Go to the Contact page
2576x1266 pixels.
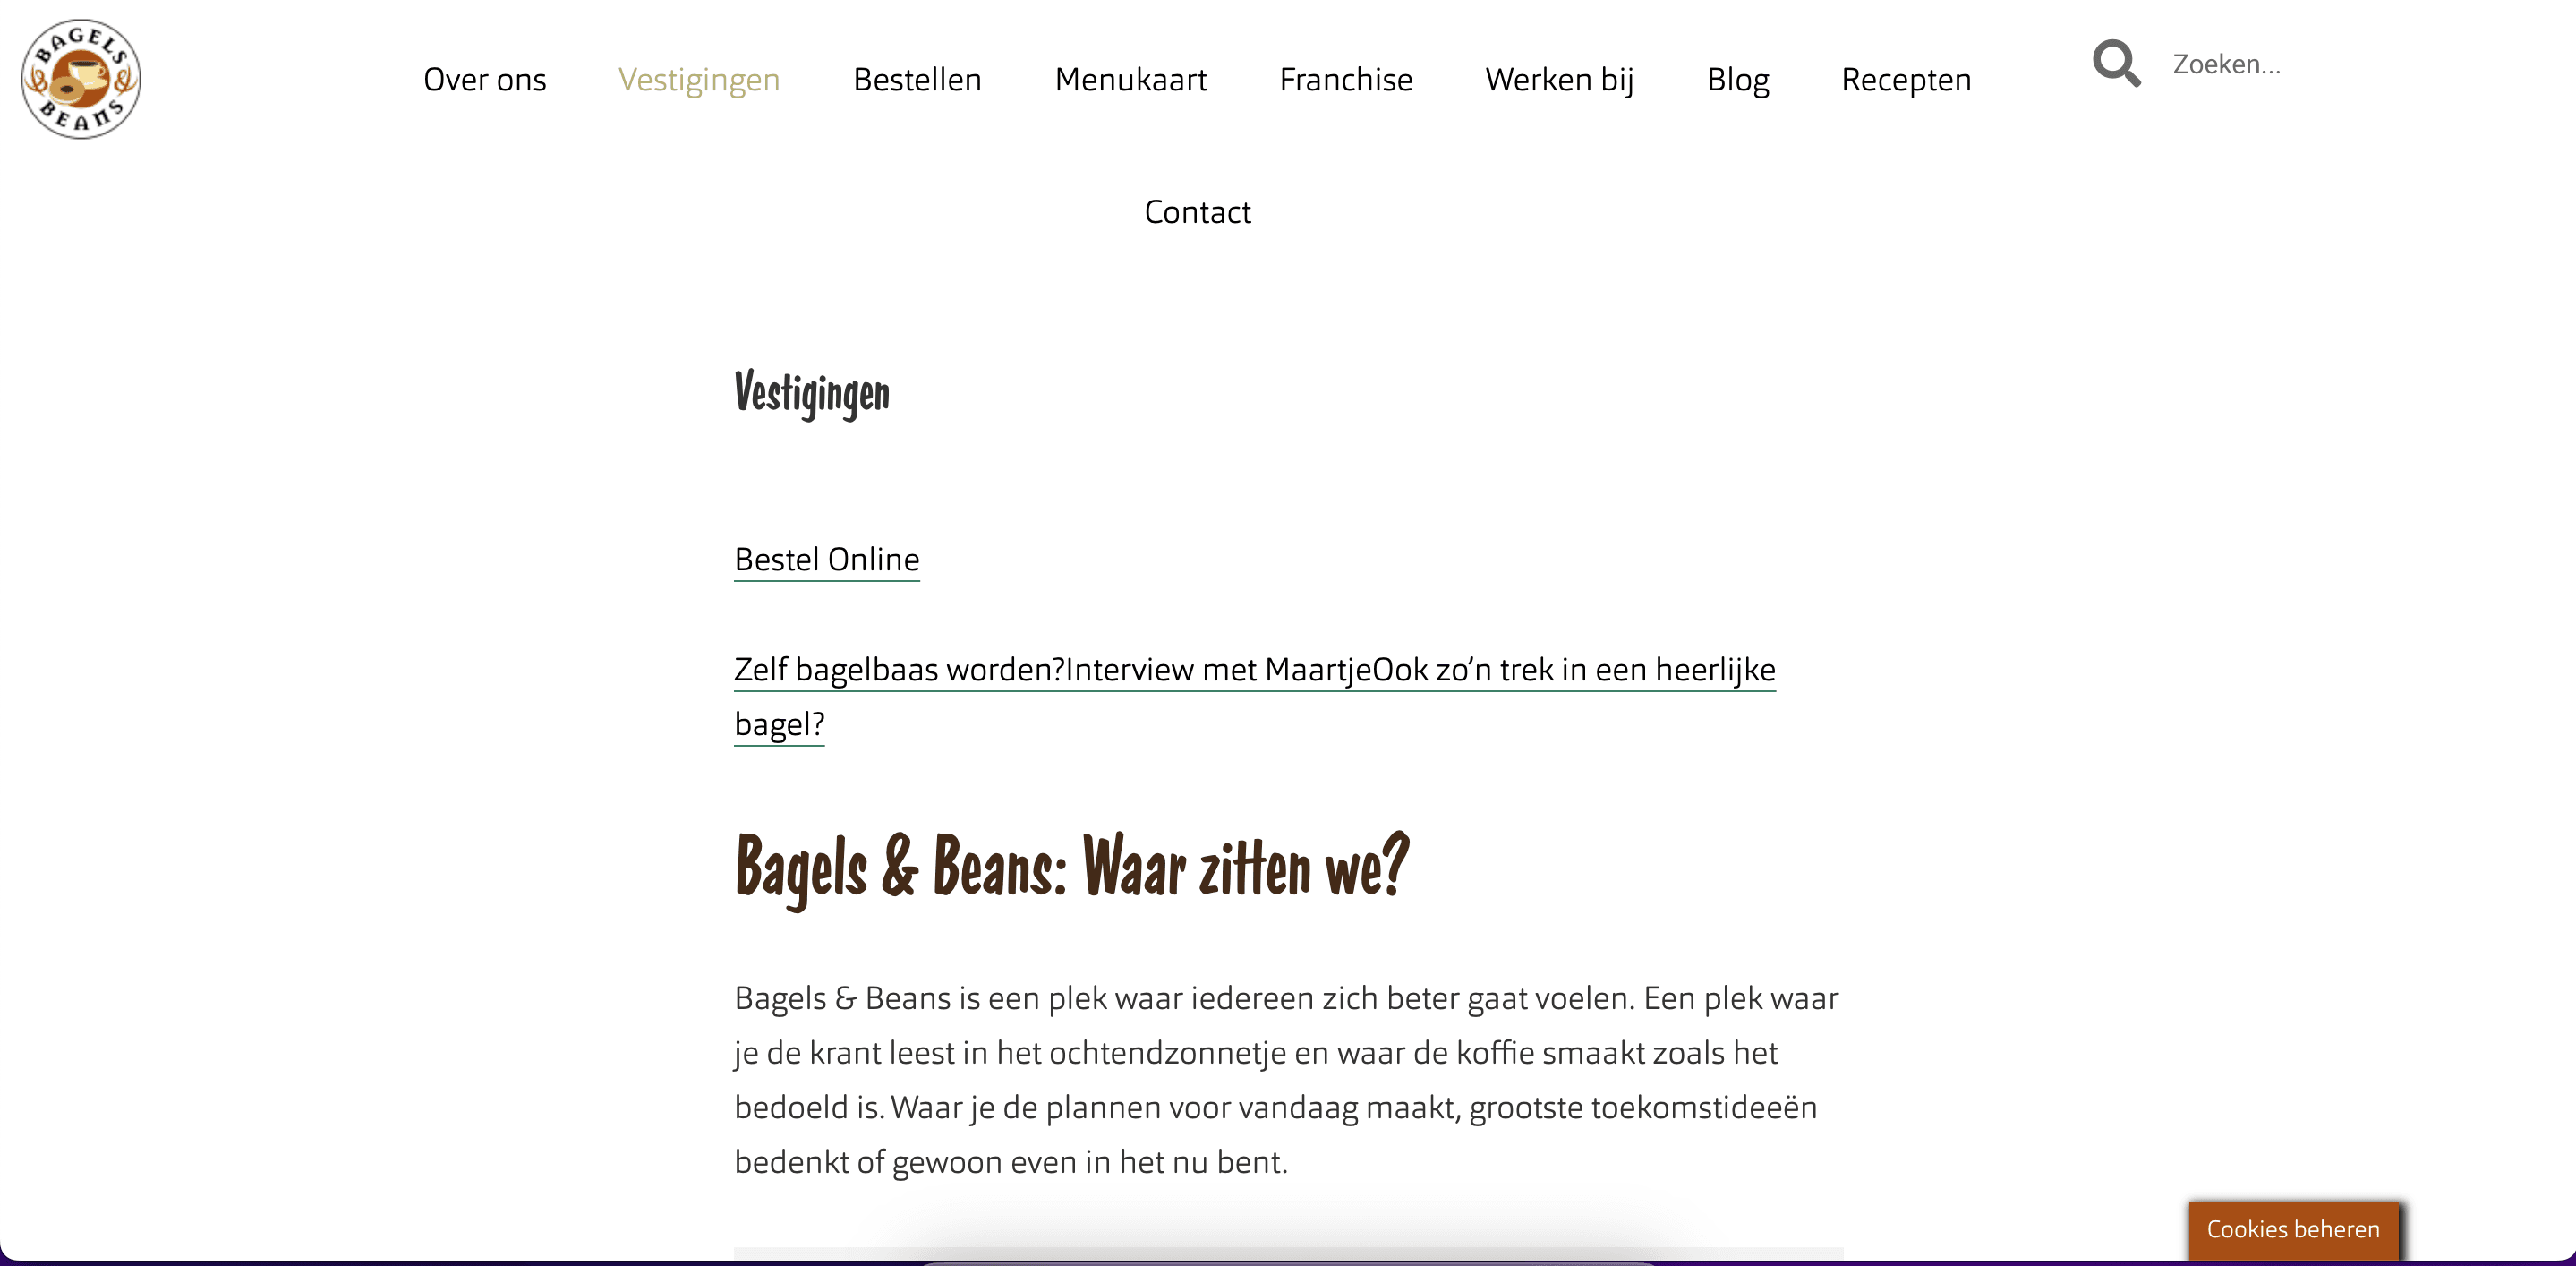click(1197, 212)
